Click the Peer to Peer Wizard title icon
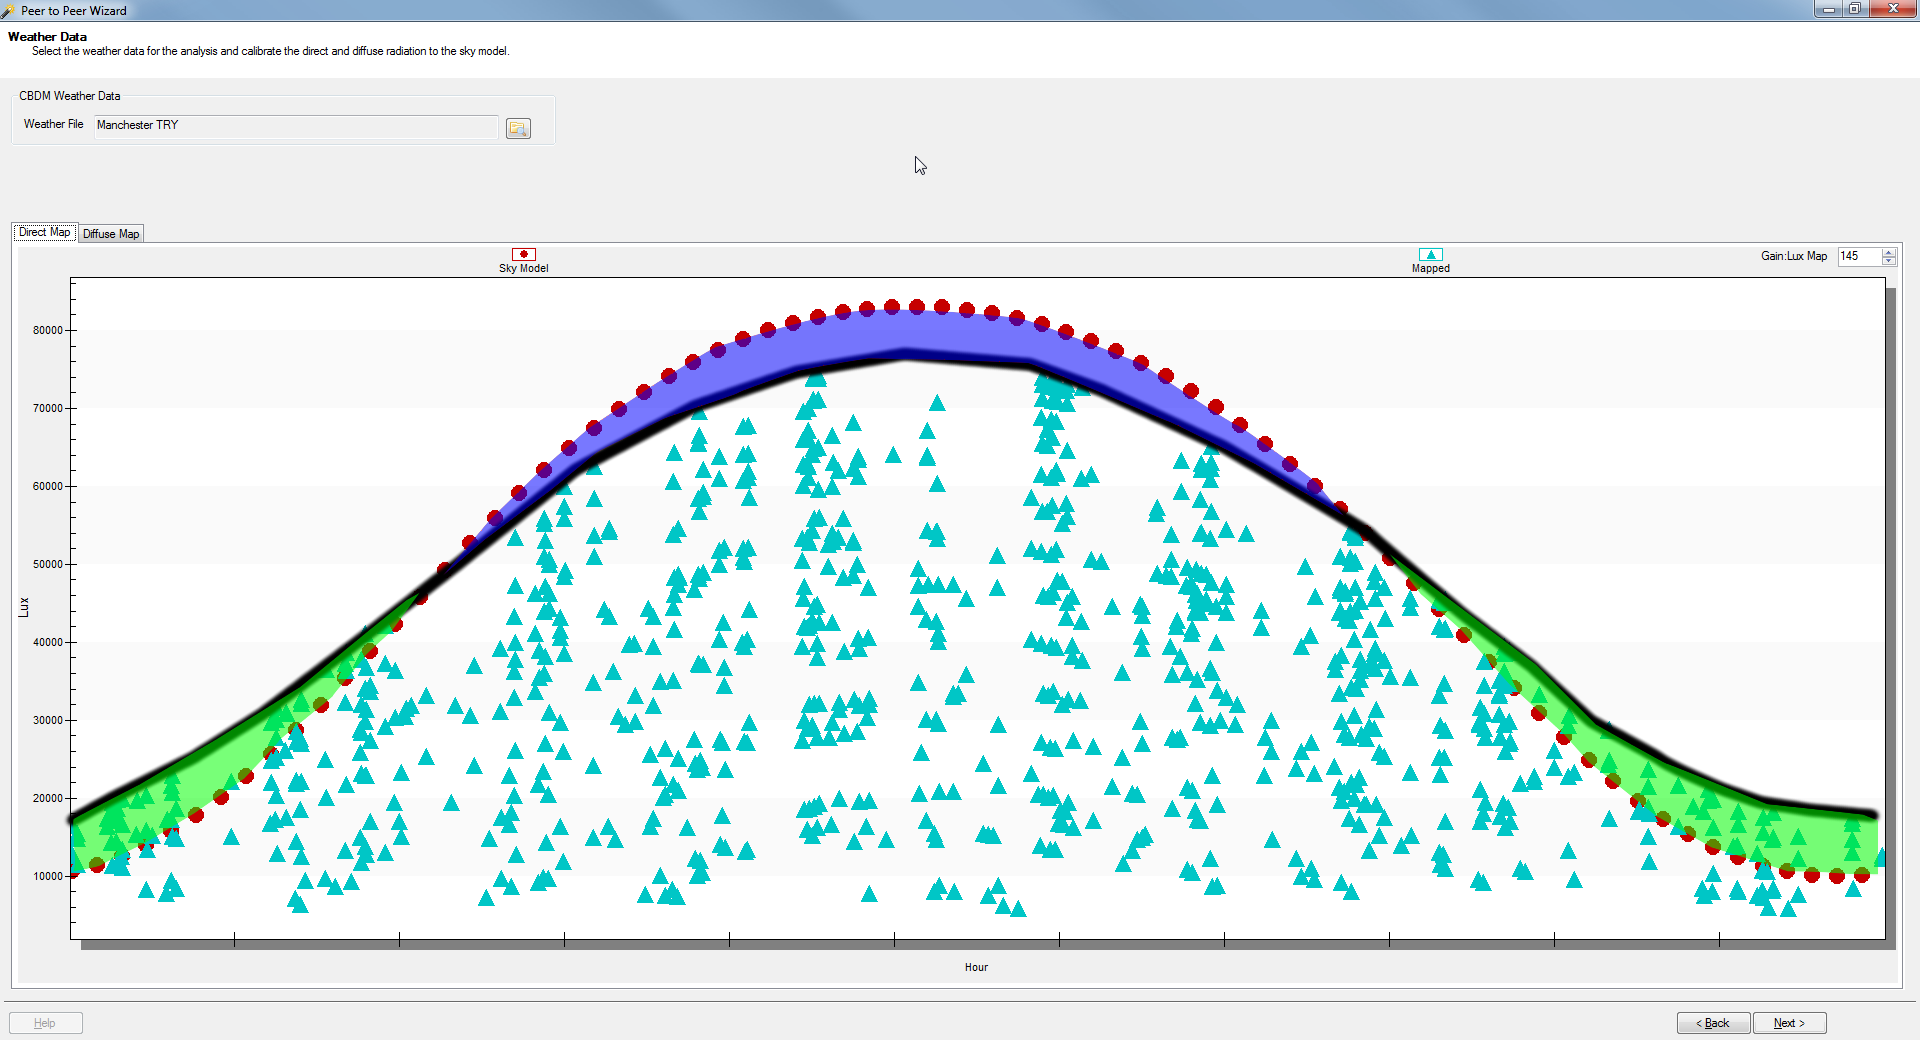This screenshot has height=1040, width=1920. pyautogui.click(x=8, y=11)
